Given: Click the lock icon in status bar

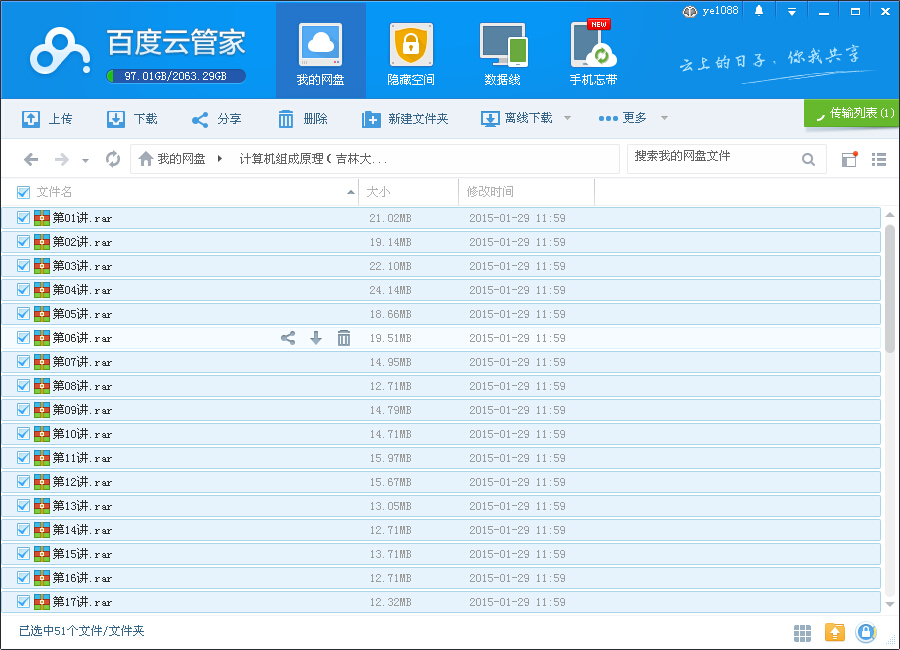Looking at the screenshot, I should pyautogui.click(x=866, y=632).
